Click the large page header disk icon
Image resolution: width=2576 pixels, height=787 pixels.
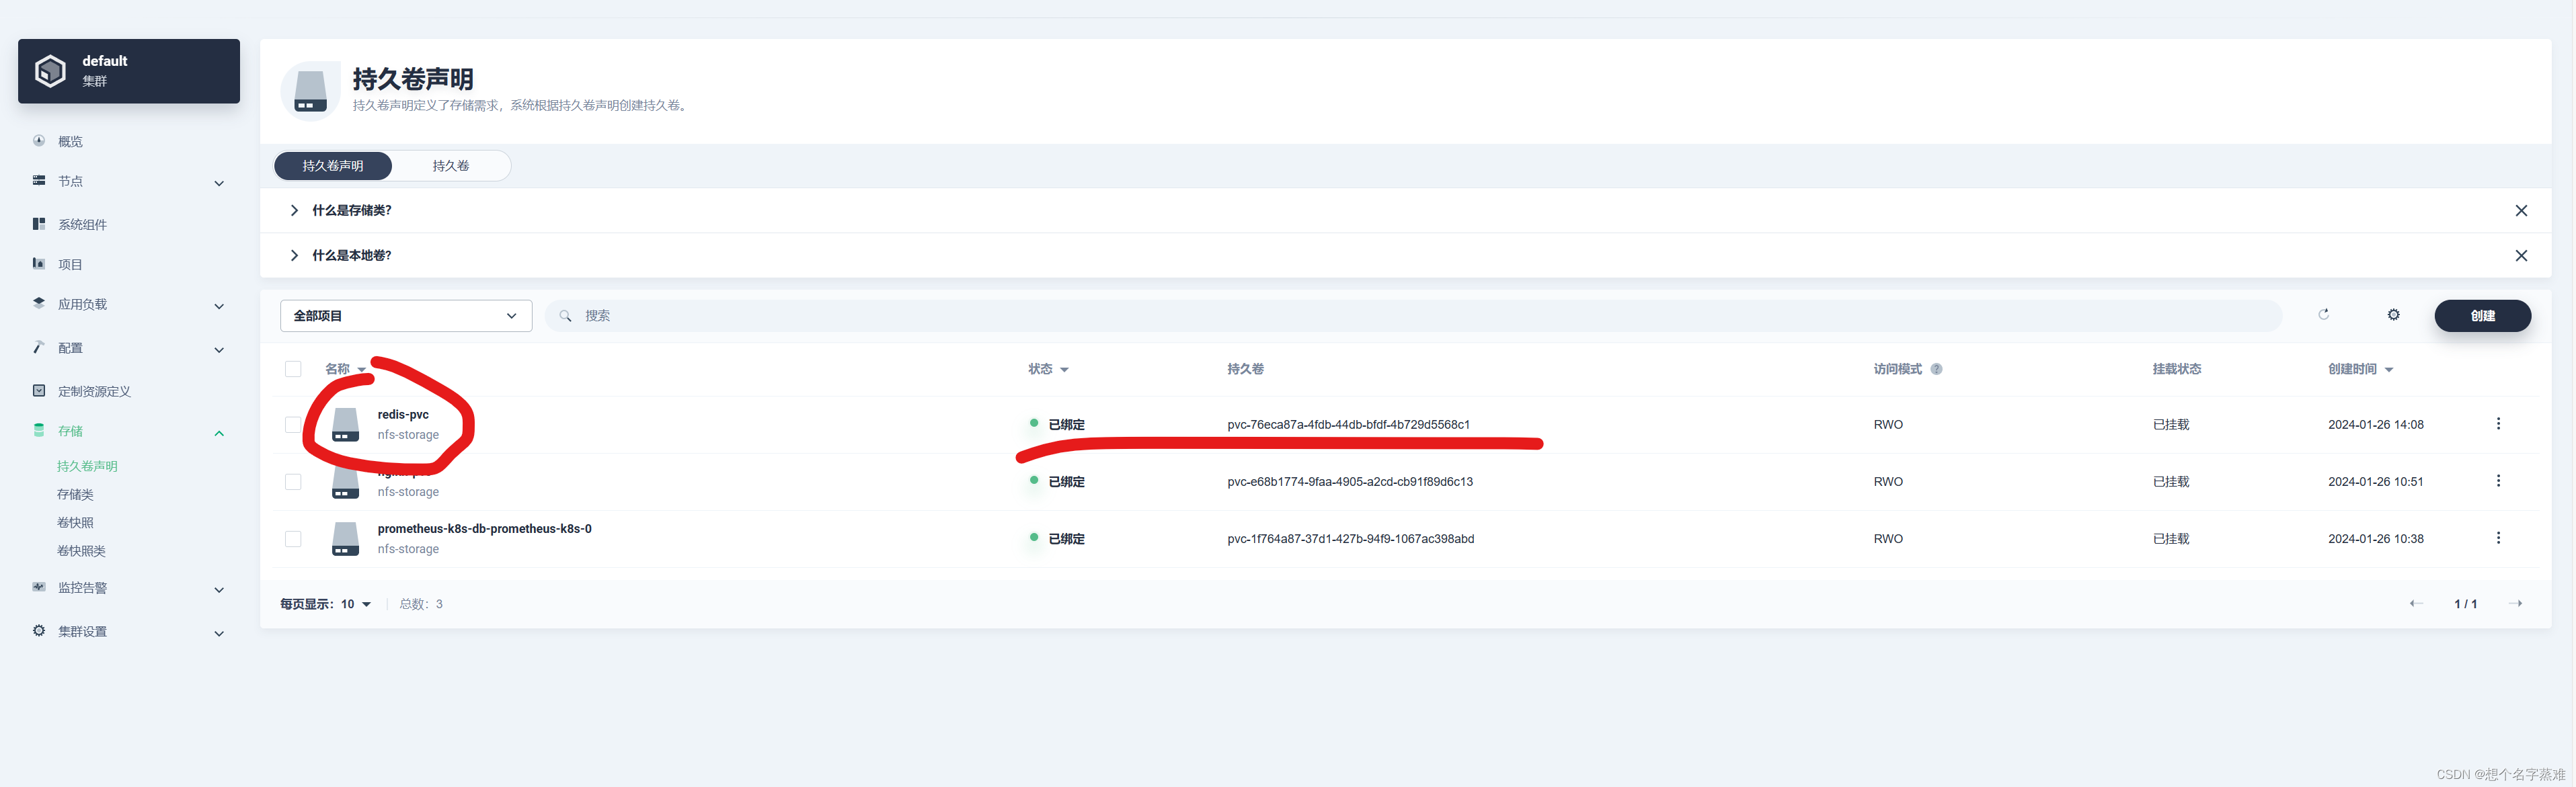tap(311, 91)
